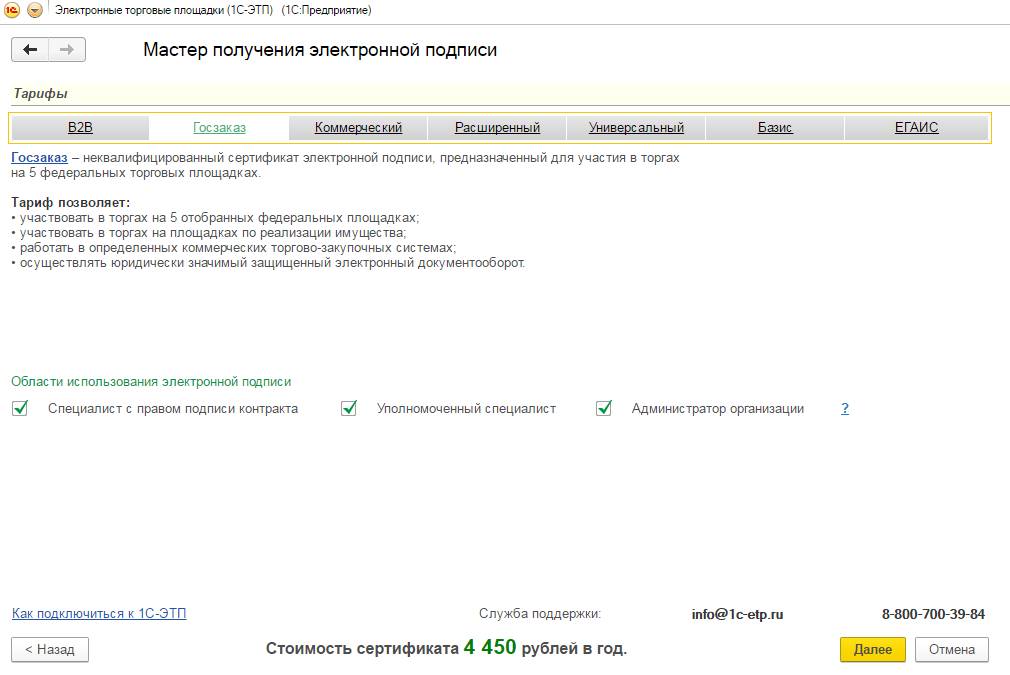The height and width of the screenshot is (675, 1010).
Task: Click the Области использования электронной подписи heading
Action: [151, 381]
